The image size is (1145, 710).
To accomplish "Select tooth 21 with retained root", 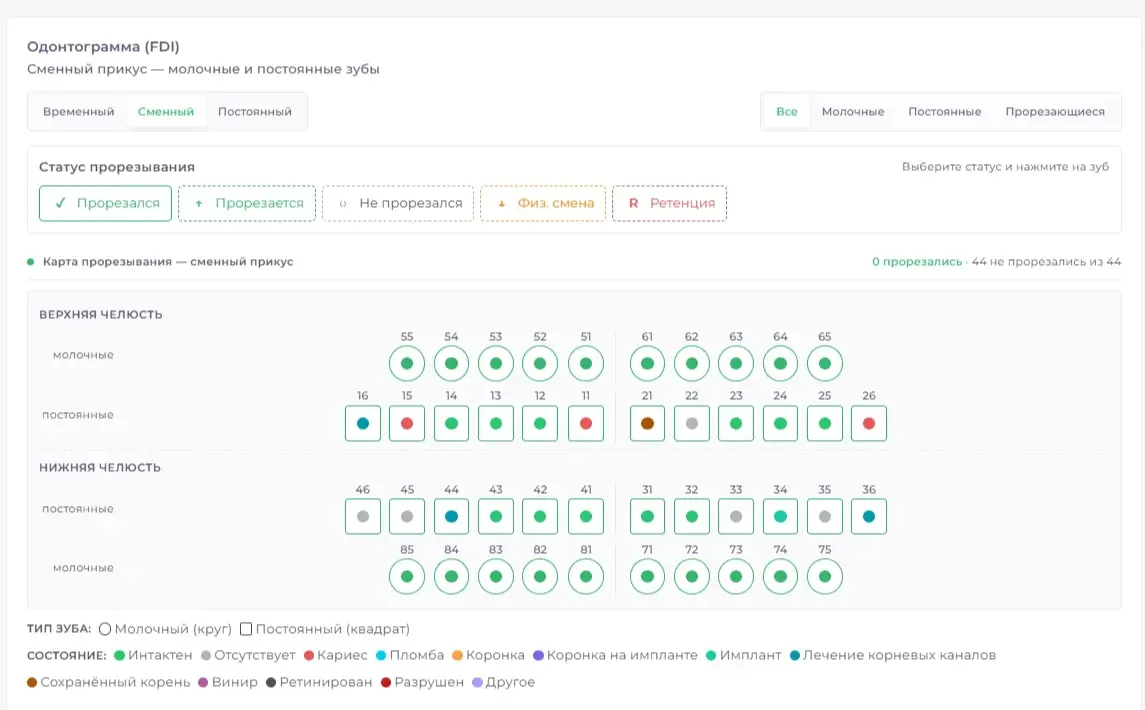I will click(x=647, y=424).
